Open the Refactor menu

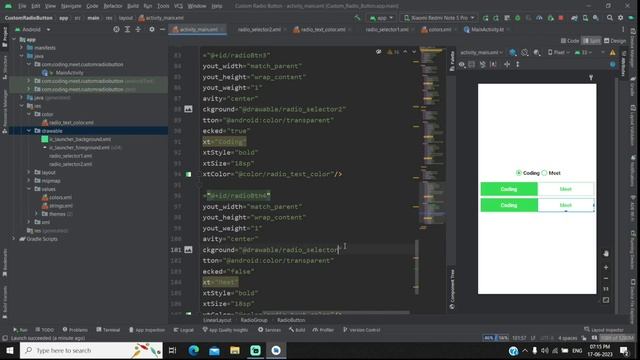(x=113, y=6)
